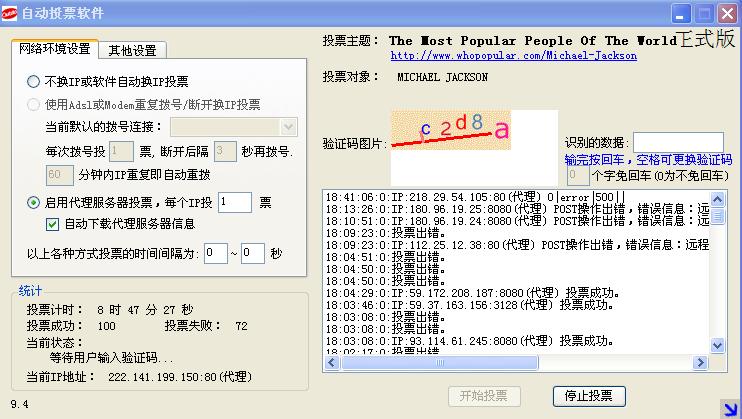This screenshot has height=419, width=742.
Task: Click the 每个IP投 votes field
Action: click(235, 203)
